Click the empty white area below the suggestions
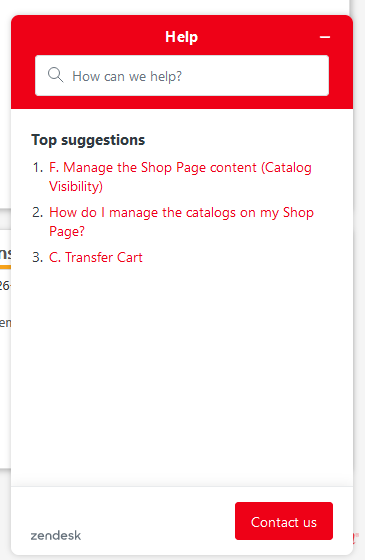This screenshot has width=365, height=560. pos(182,375)
